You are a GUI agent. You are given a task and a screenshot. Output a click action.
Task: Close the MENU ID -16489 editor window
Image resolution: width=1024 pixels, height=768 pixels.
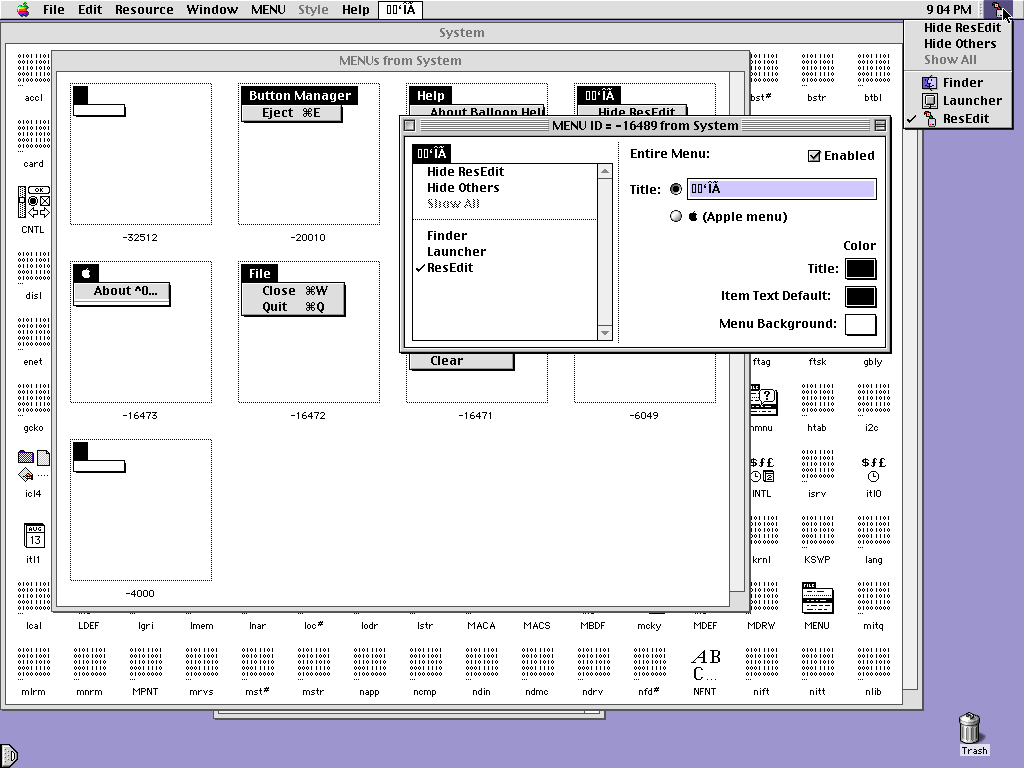point(409,125)
